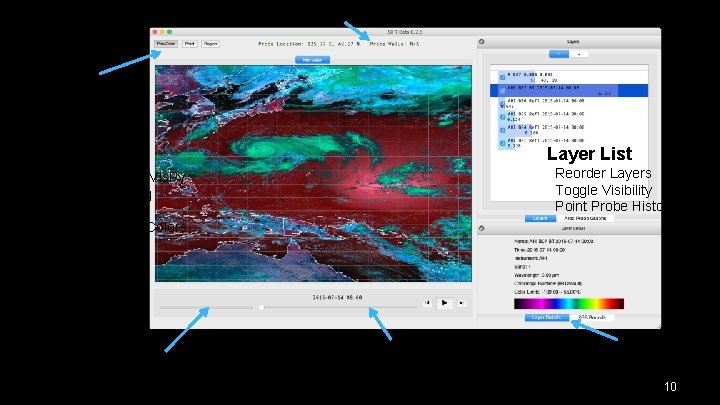Click the Layer Details panel float/detach icon
This screenshot has width=720, height=405.
point(482,228)
